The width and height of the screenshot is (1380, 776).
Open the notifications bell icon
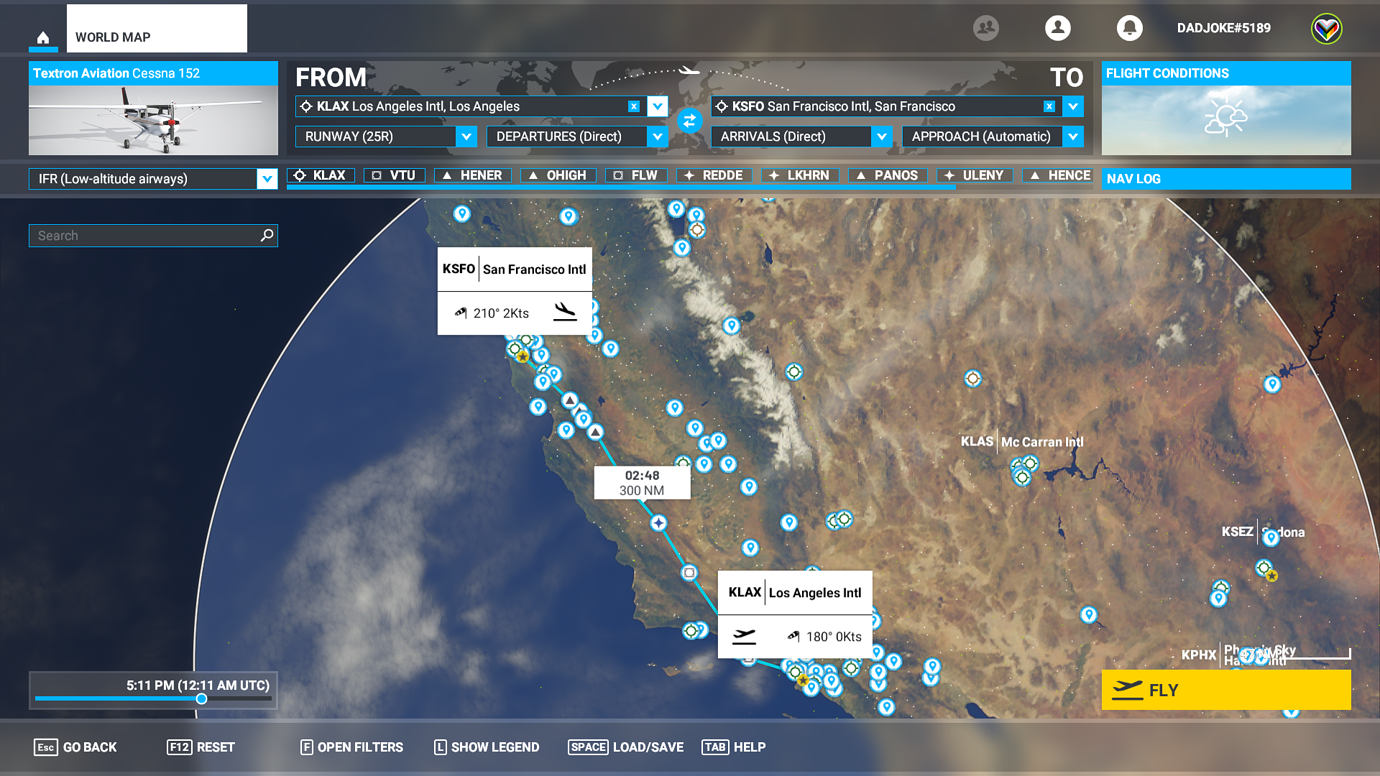click(x=1130, y=28)
